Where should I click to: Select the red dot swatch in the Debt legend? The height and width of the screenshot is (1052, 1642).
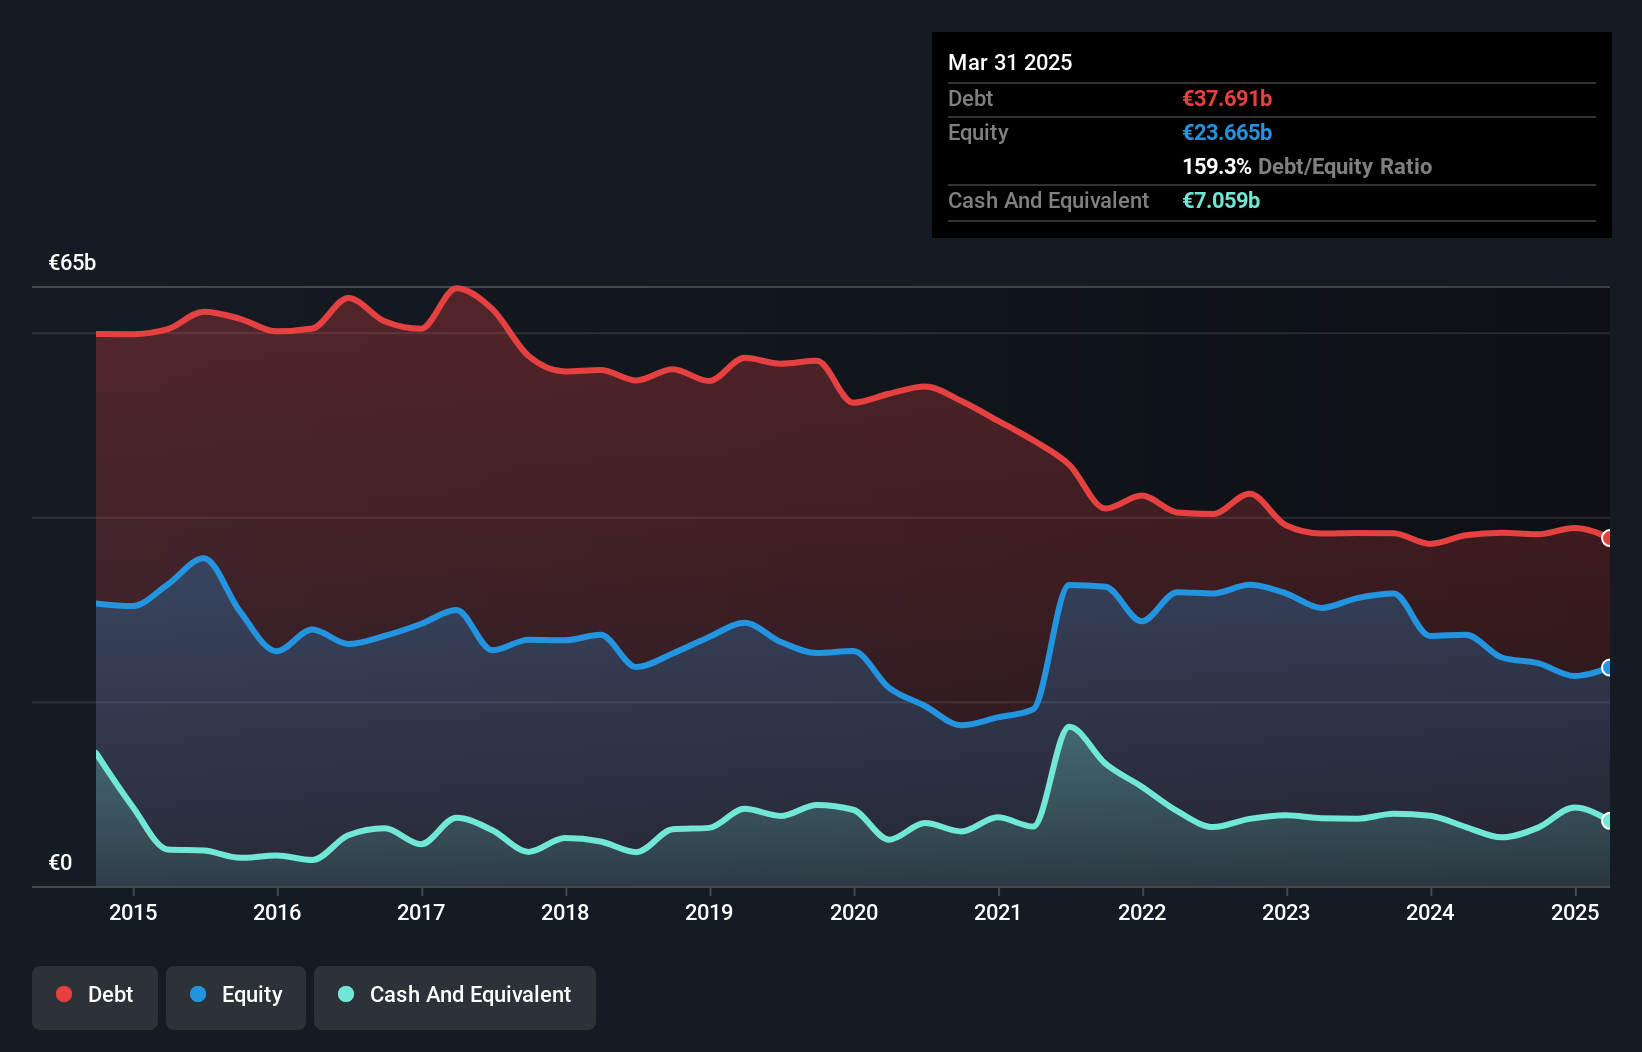63,995
